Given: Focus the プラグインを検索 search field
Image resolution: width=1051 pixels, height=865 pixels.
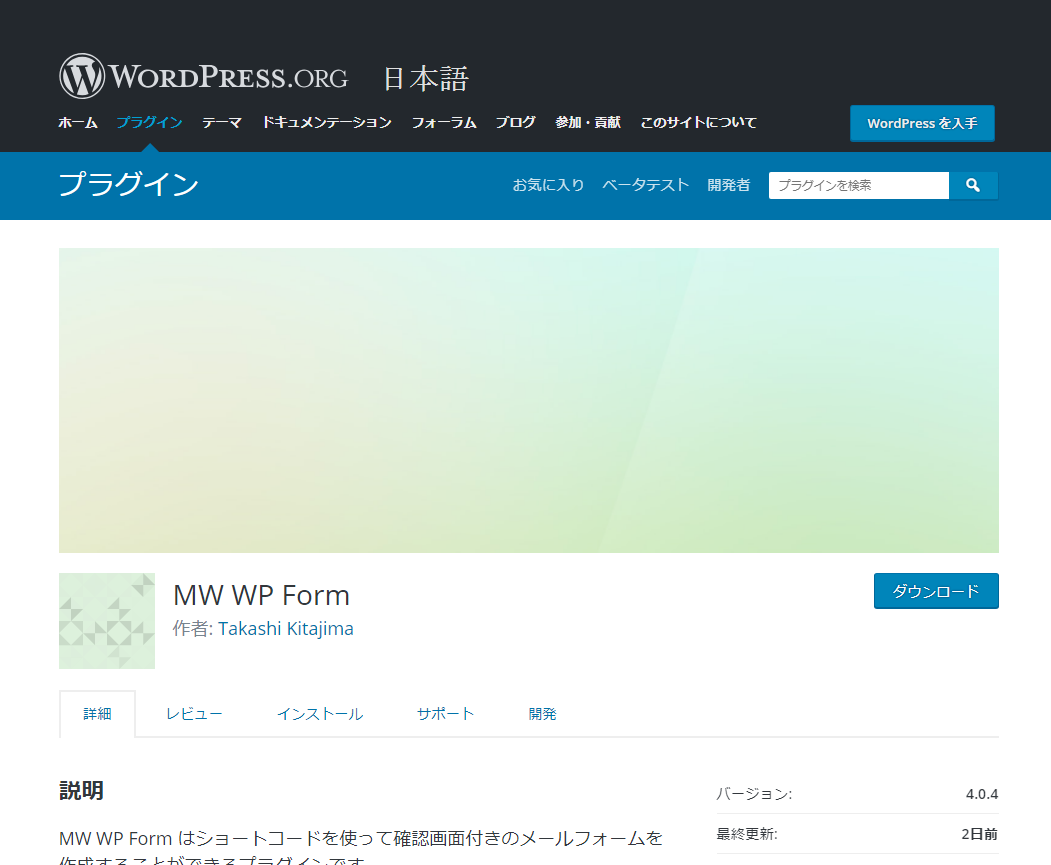Looking at the screenshot, I should 858,186.
